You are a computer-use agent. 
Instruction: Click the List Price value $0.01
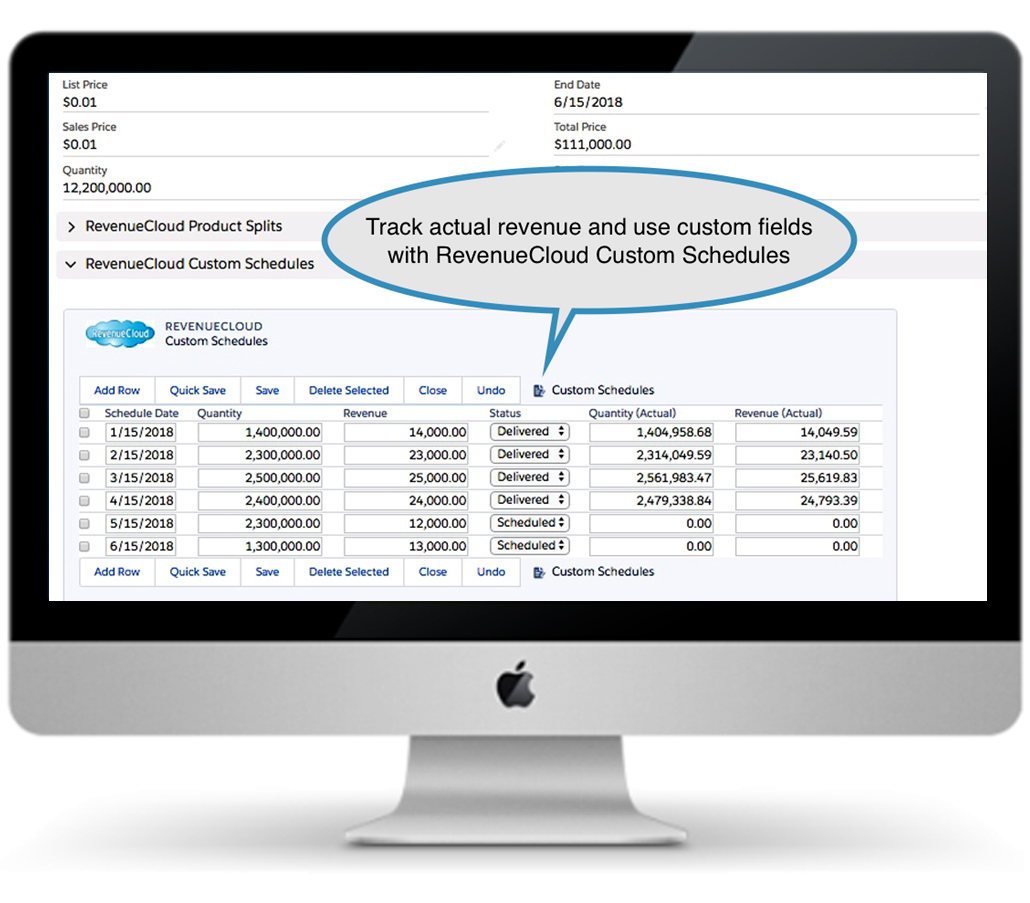click(79, 102)
